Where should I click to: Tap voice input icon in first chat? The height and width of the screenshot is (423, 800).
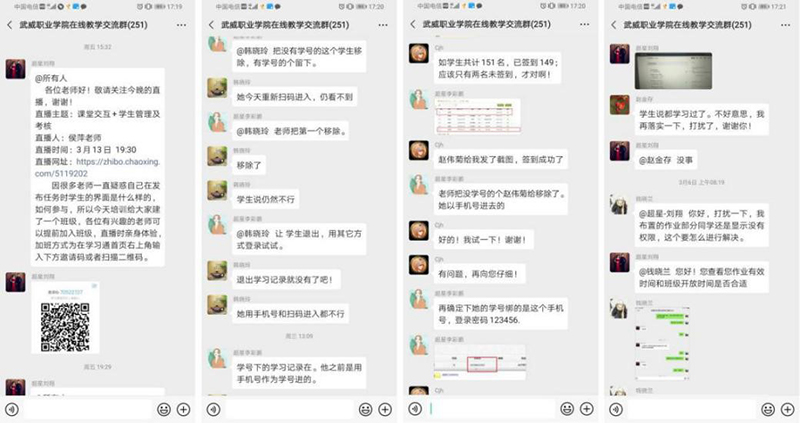(x=11, y=409)
